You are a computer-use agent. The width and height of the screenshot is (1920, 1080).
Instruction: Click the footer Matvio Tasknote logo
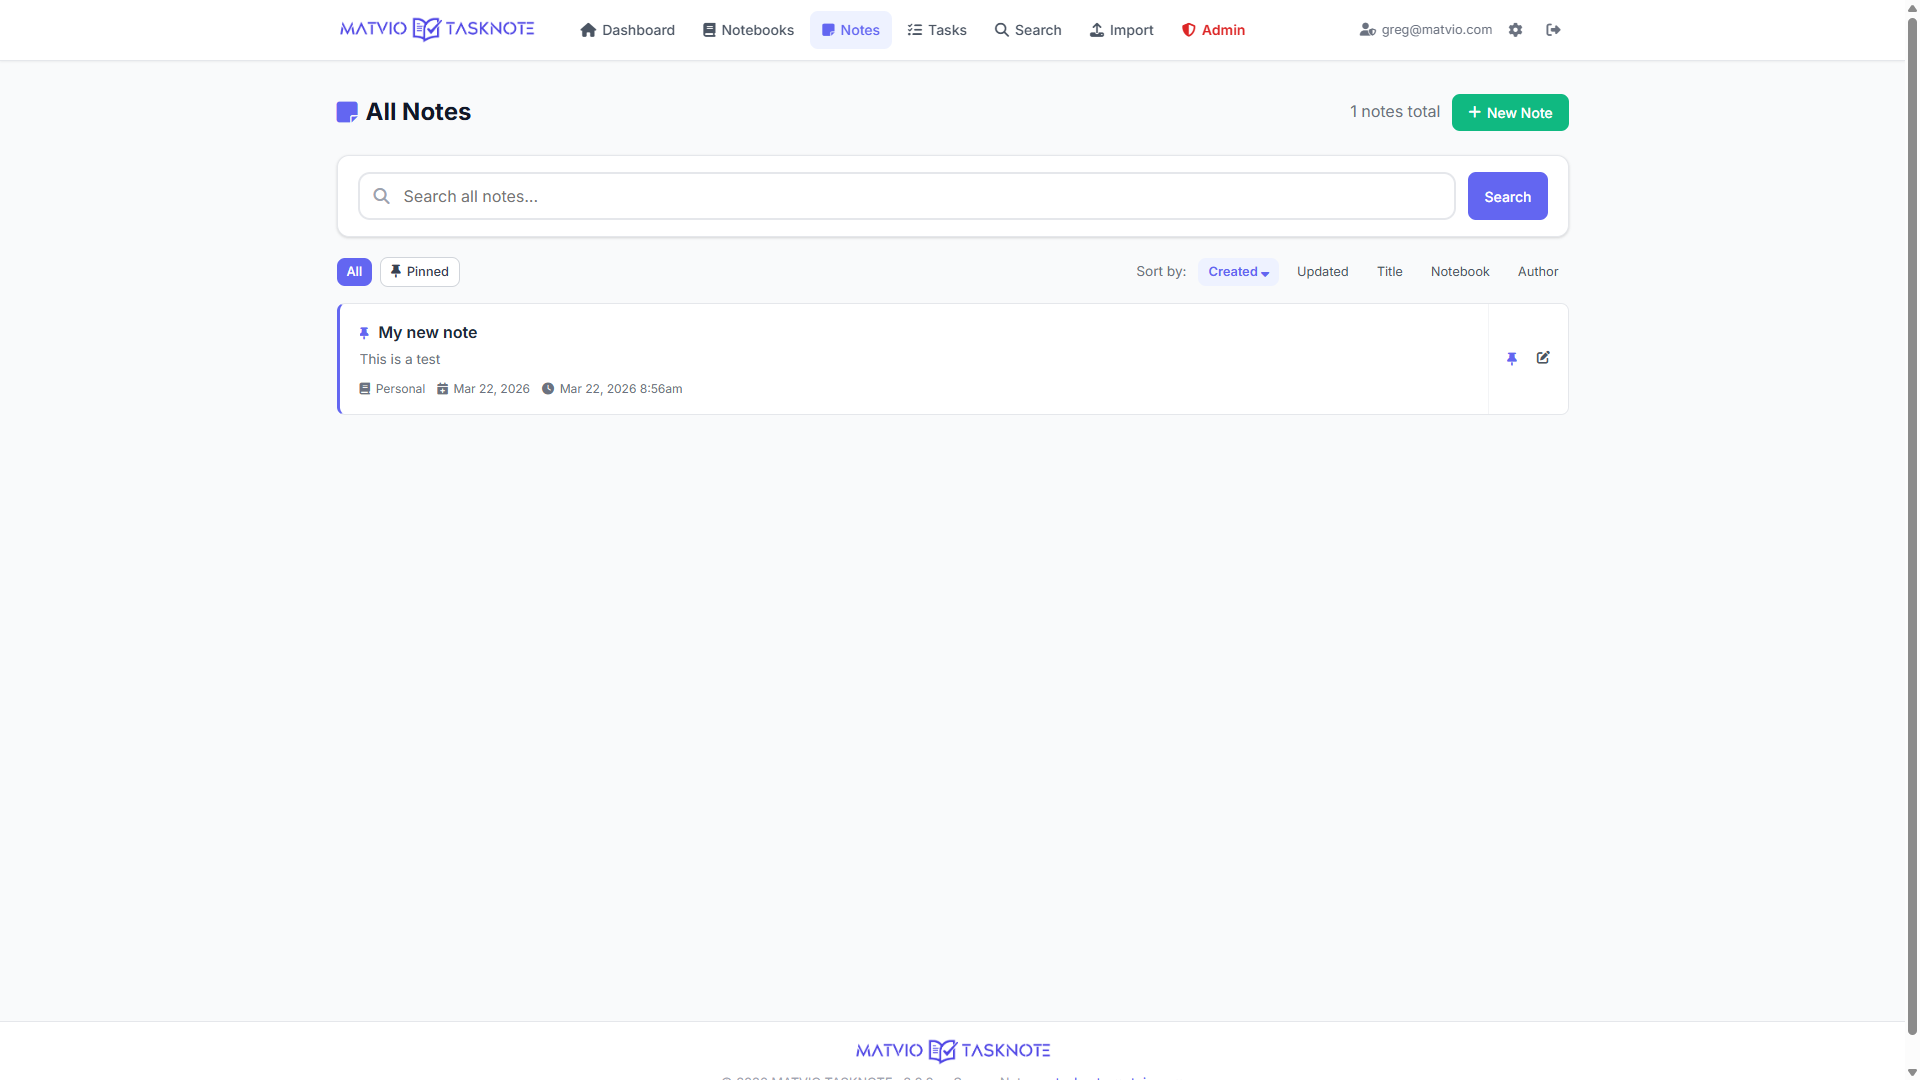click(x=952, y=1050)
